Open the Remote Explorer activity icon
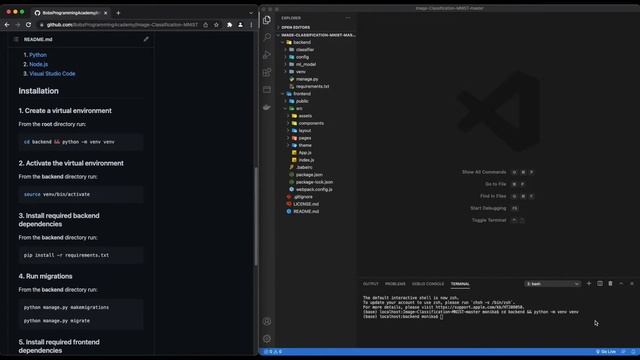Viewport: 640px width, 360px height. (267, 90)
